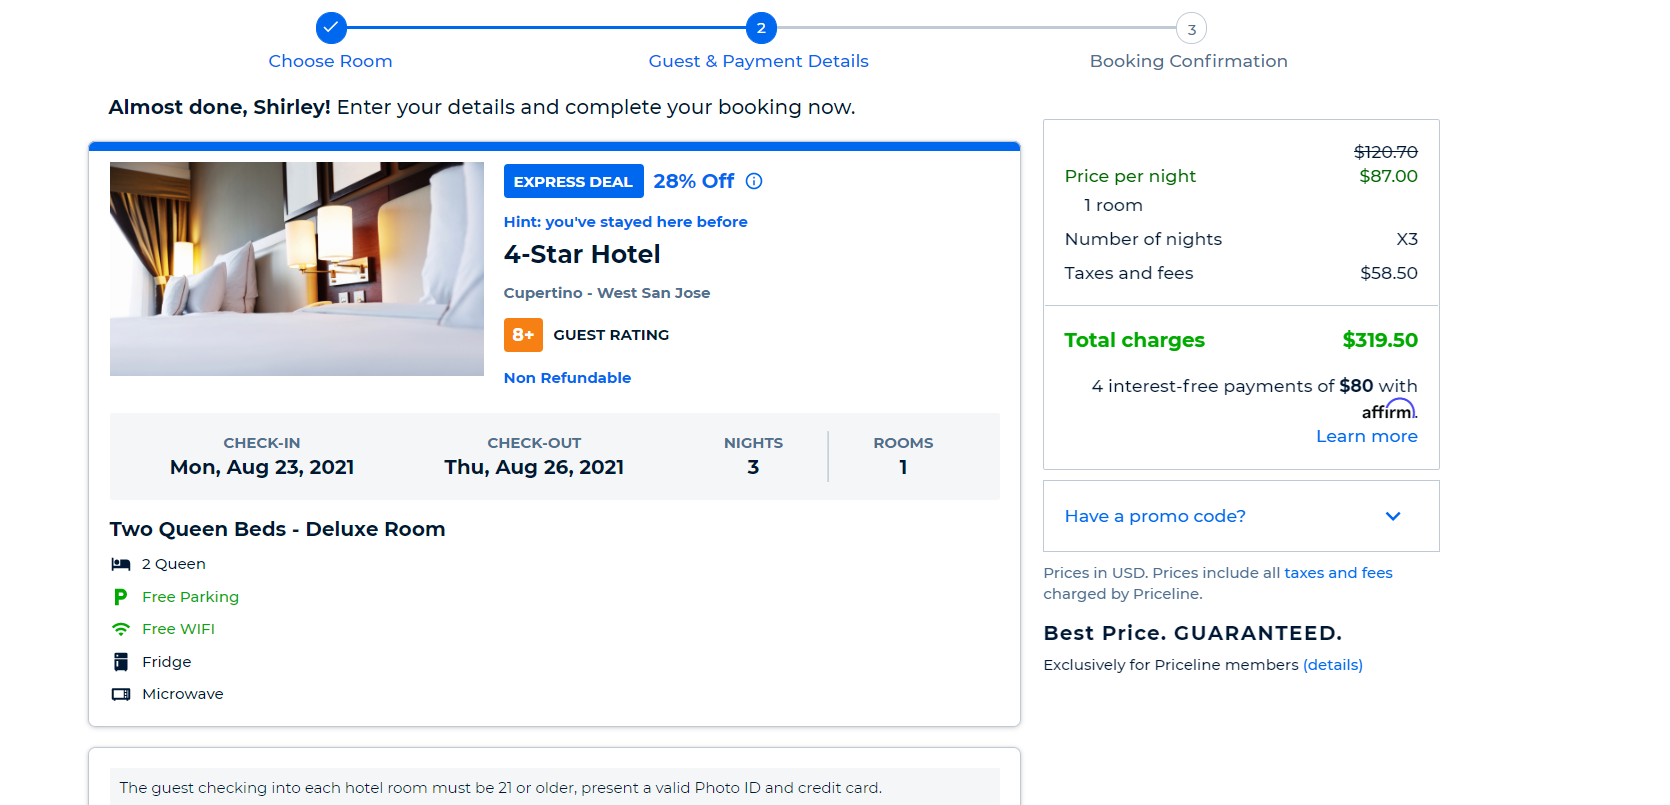
Task: Expand the promo code chevron
Action: pyautogui.click(x=1393, y=516)
